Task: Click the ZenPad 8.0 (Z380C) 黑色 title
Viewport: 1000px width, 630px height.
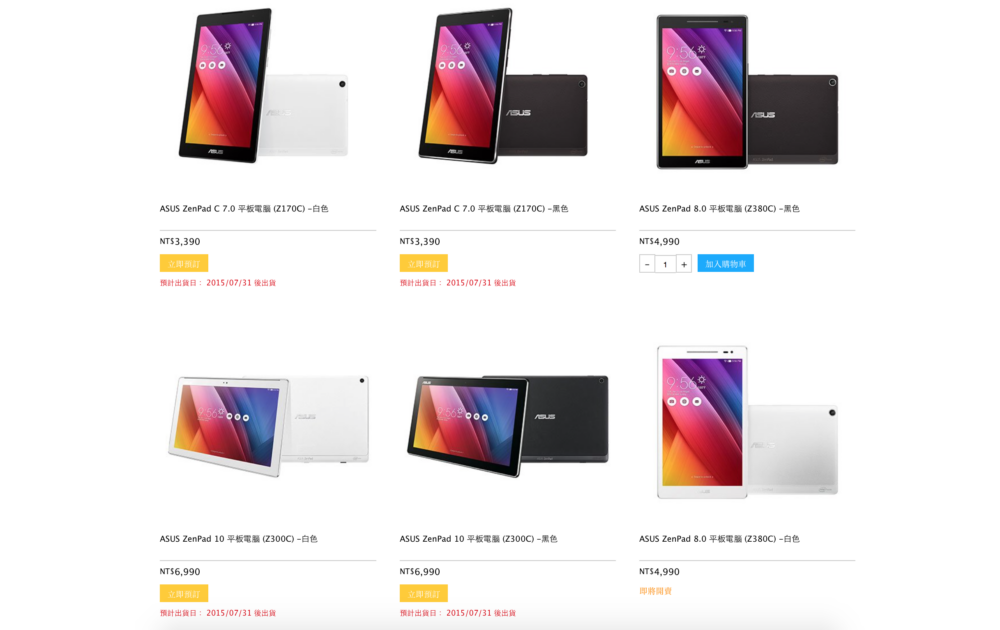Action: 719,209
